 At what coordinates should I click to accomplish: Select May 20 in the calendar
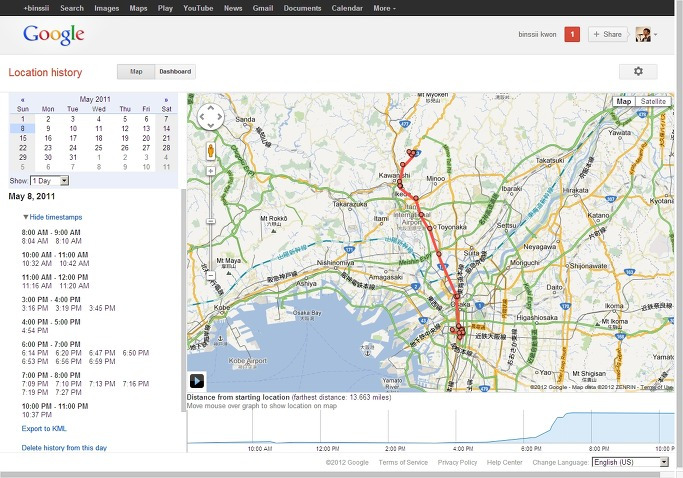(146, 138)
